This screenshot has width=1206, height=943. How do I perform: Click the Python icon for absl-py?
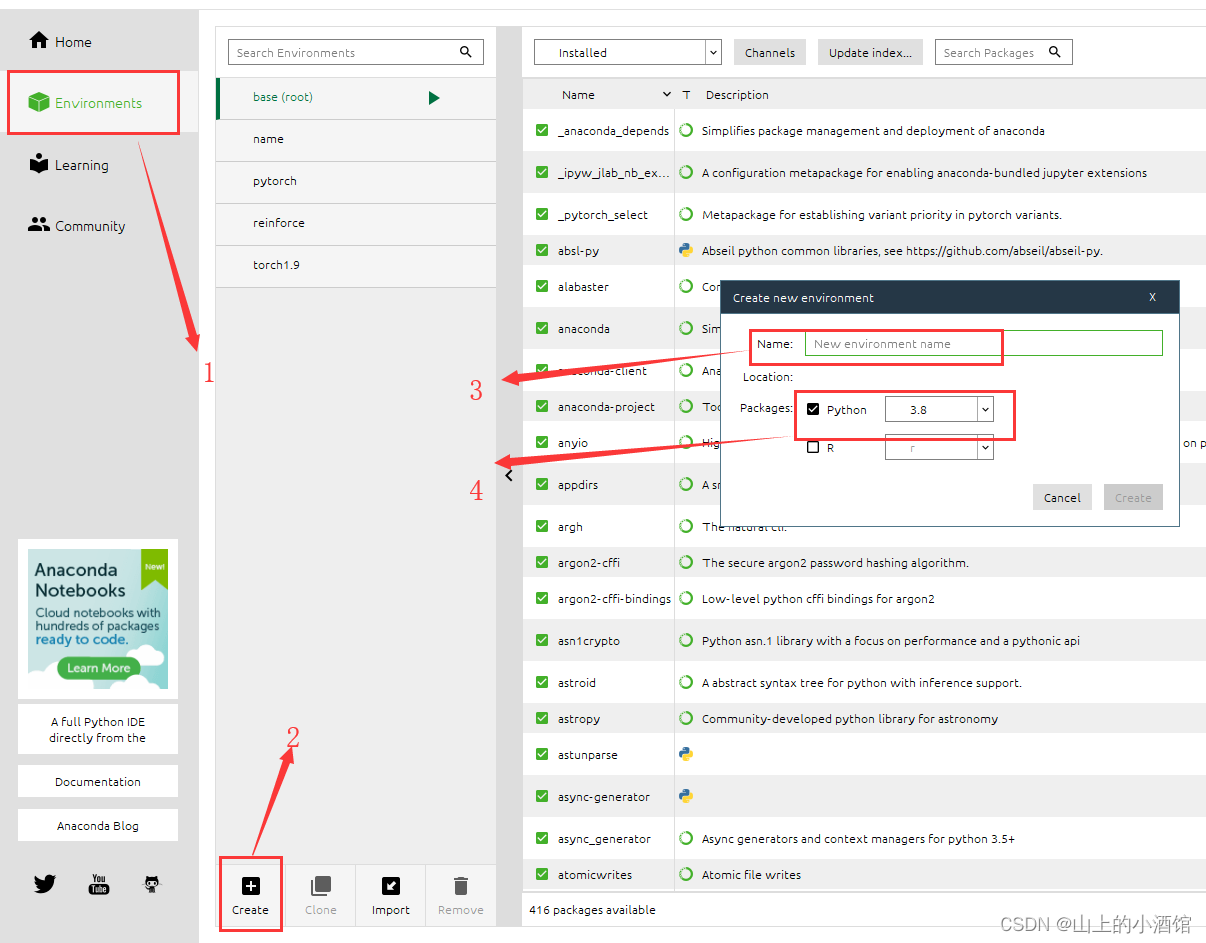[x=686, y=250]
